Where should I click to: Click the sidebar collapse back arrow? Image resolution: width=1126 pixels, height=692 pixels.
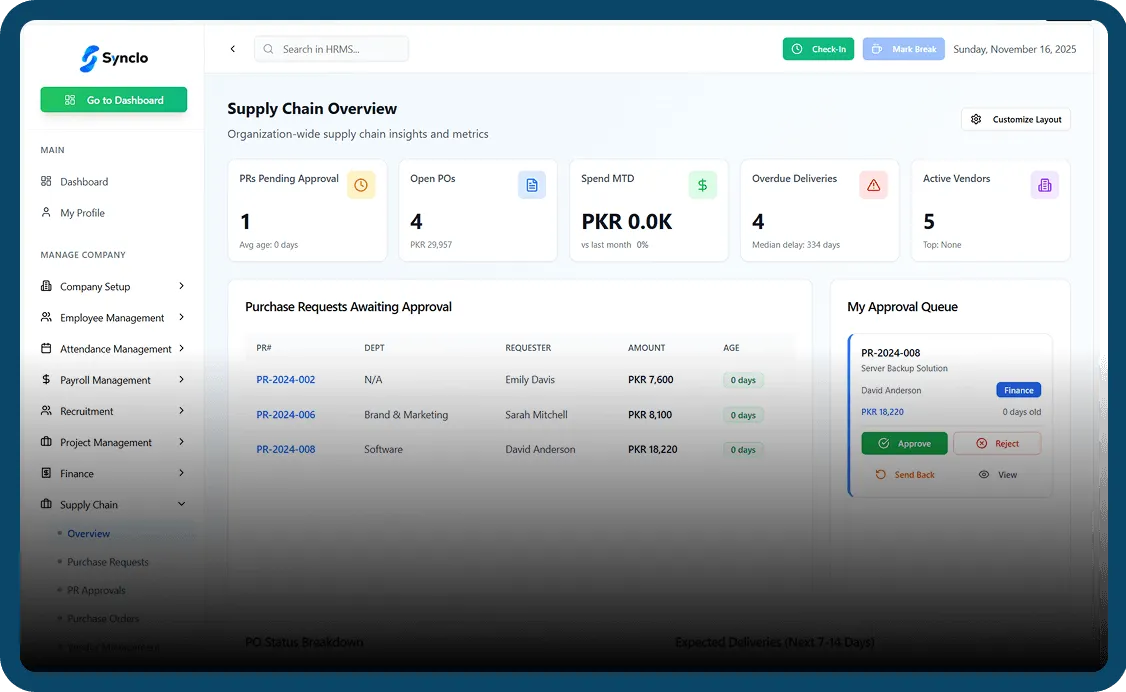233,49
